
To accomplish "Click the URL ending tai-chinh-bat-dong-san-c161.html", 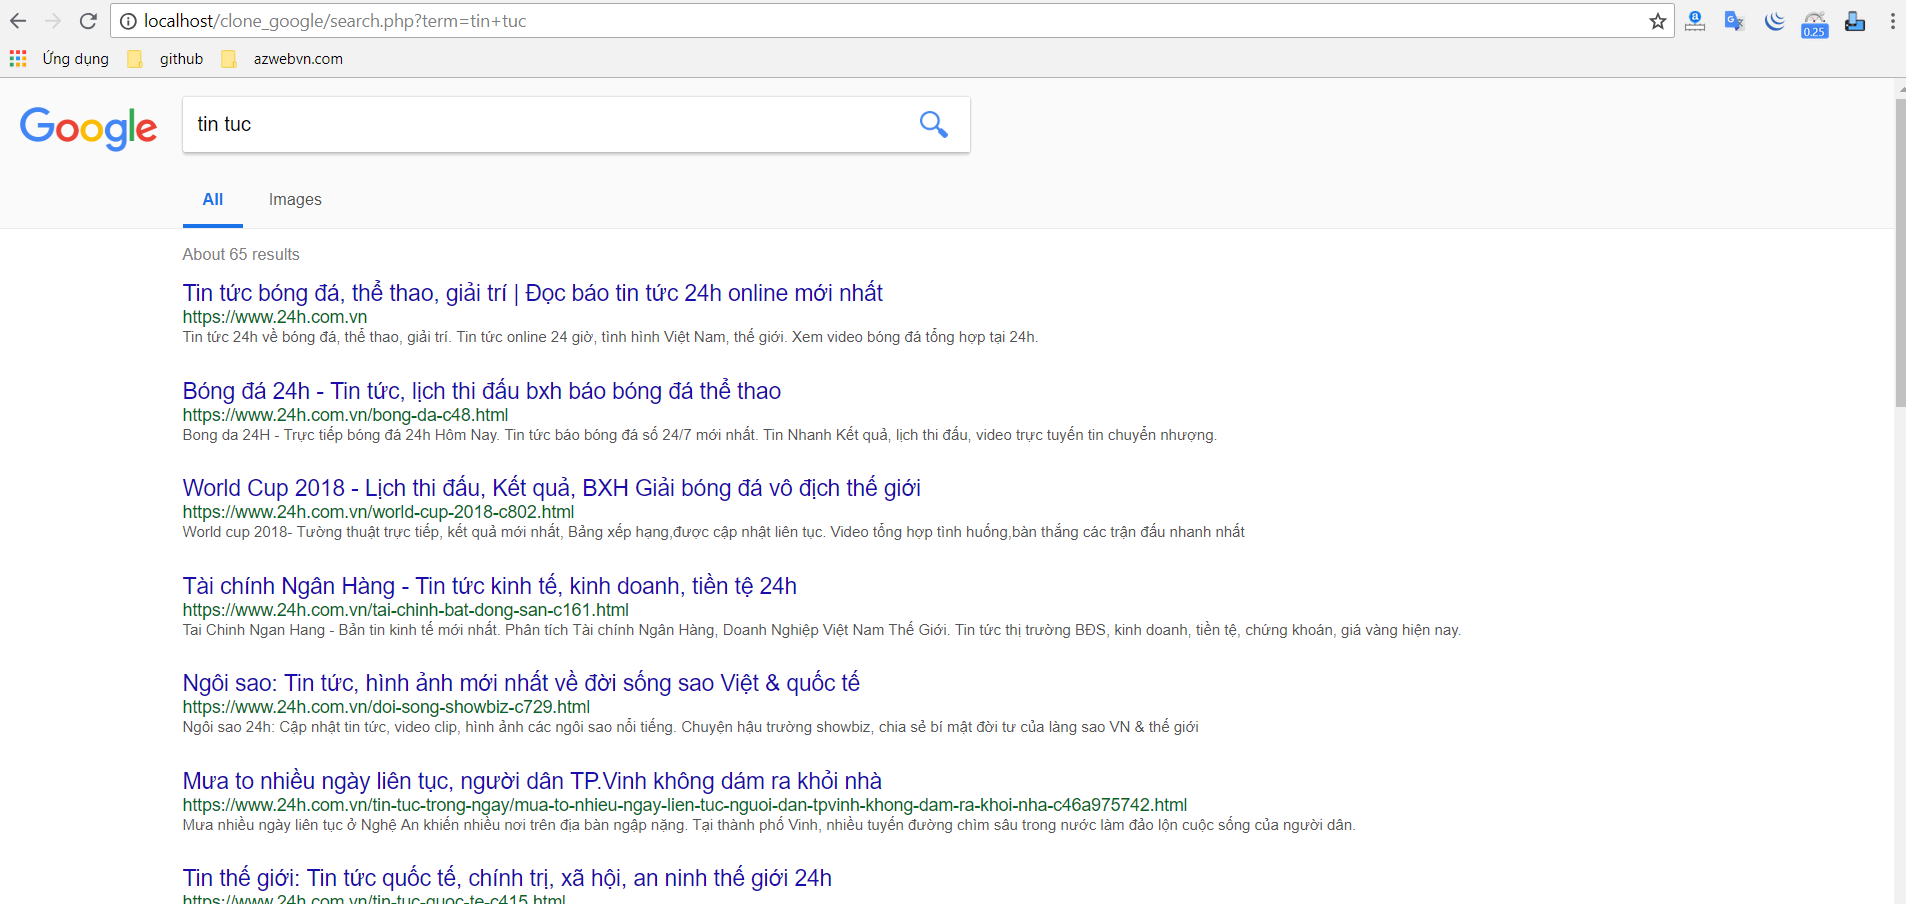I will 405,610.
